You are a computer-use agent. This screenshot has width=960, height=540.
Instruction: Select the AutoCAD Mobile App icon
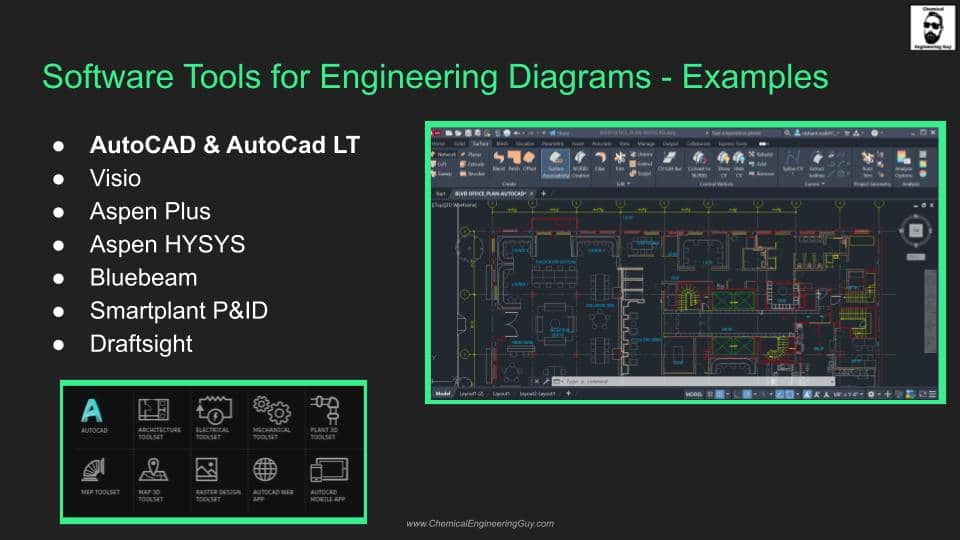[329, 470]
